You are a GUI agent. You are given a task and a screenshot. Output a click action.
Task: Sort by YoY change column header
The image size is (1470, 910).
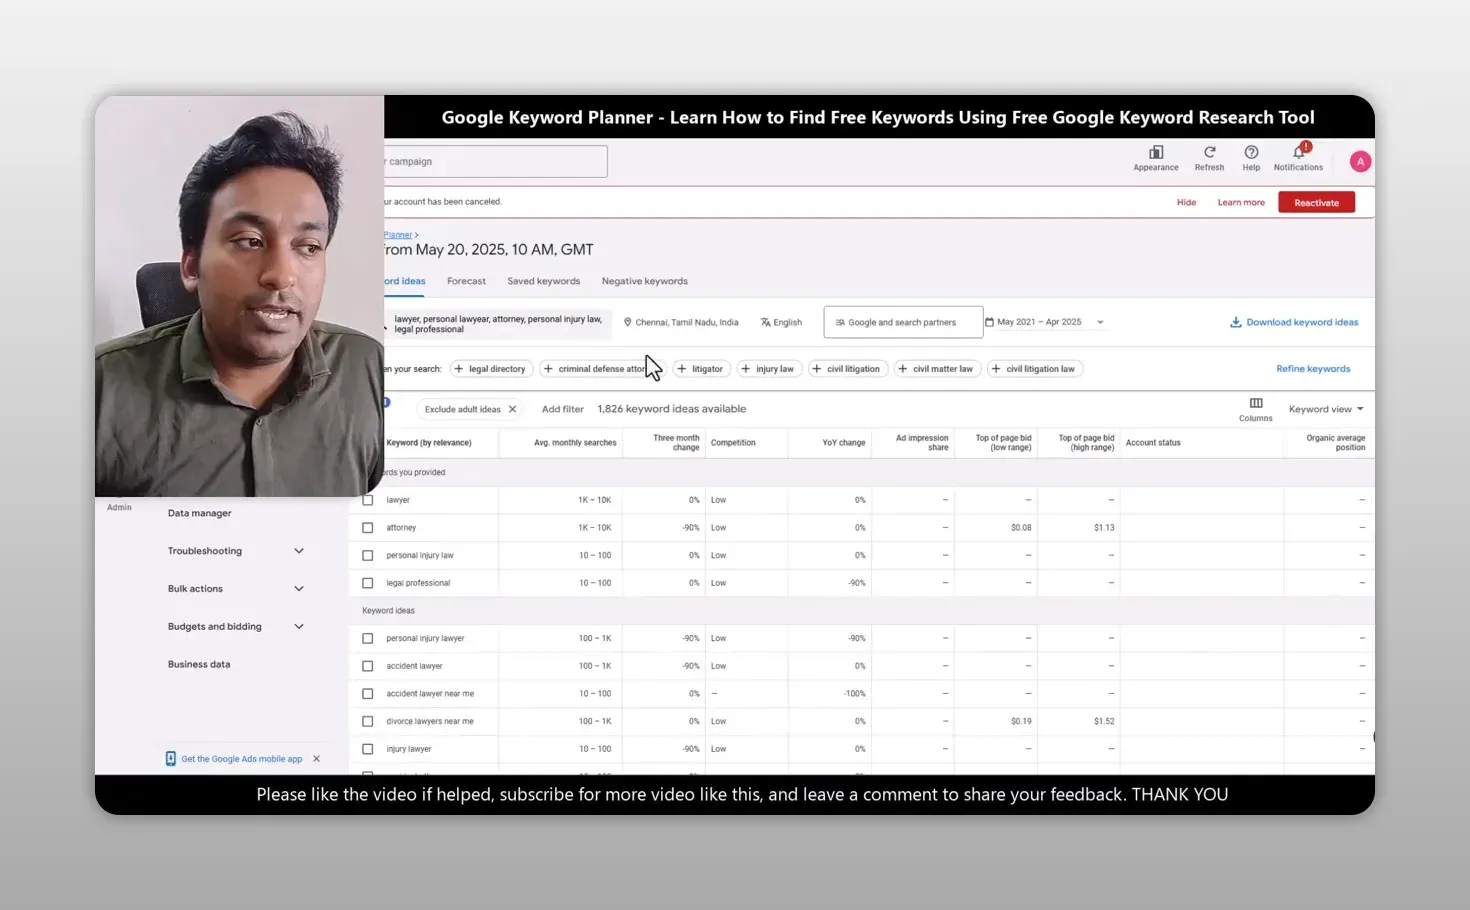click(844, 443)
